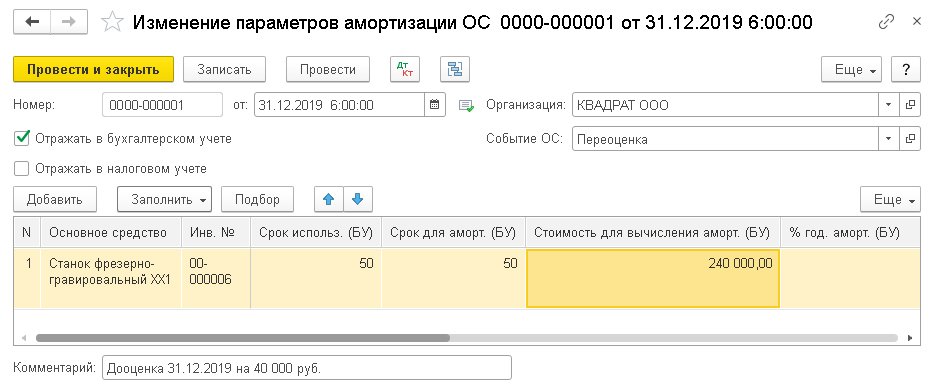Expand Организация dropdown list

[x=888, y=105]
